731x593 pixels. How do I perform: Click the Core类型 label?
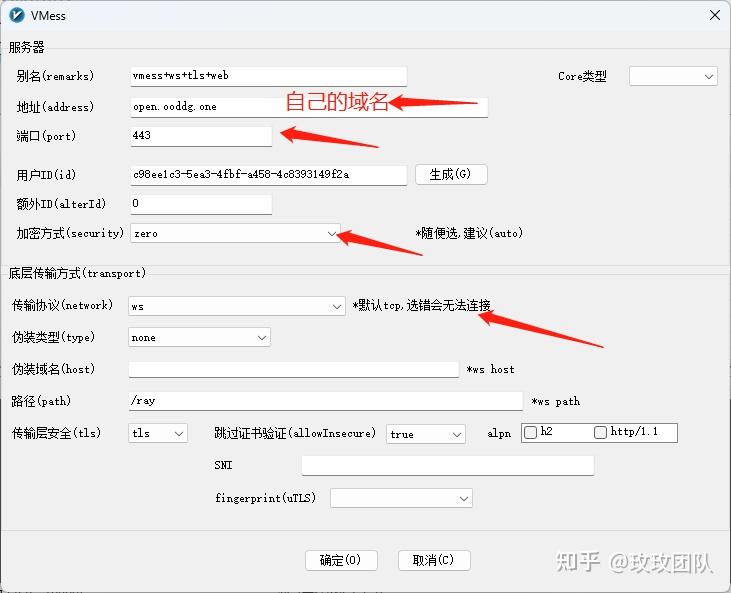pyautogui.click(x=582, y=76)
